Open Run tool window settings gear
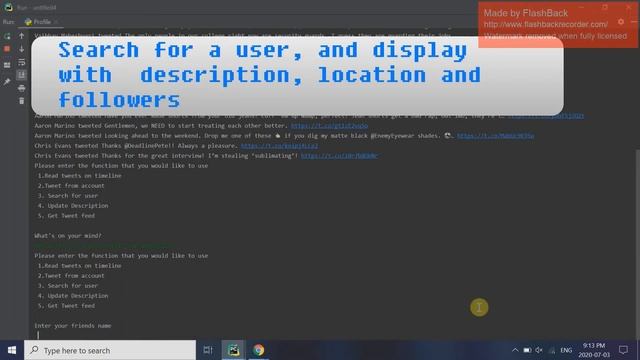640x360 pixels. point(621,22)
